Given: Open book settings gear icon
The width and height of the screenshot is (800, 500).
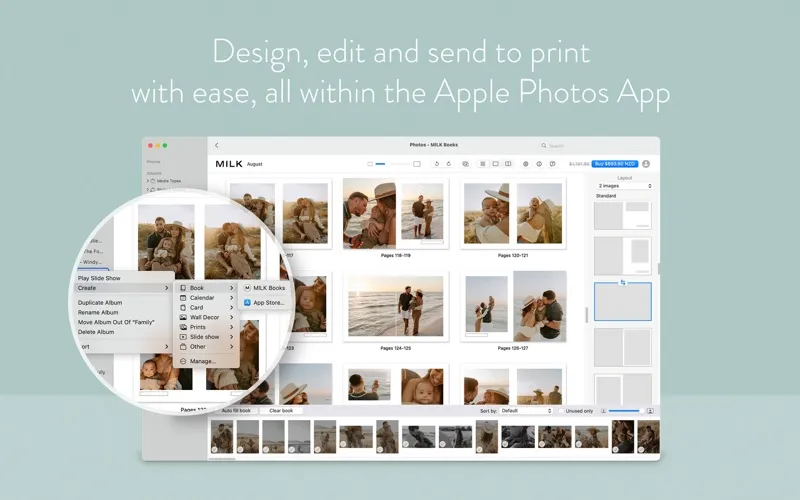Looking at the screenshot, I should tap(526, 164).
